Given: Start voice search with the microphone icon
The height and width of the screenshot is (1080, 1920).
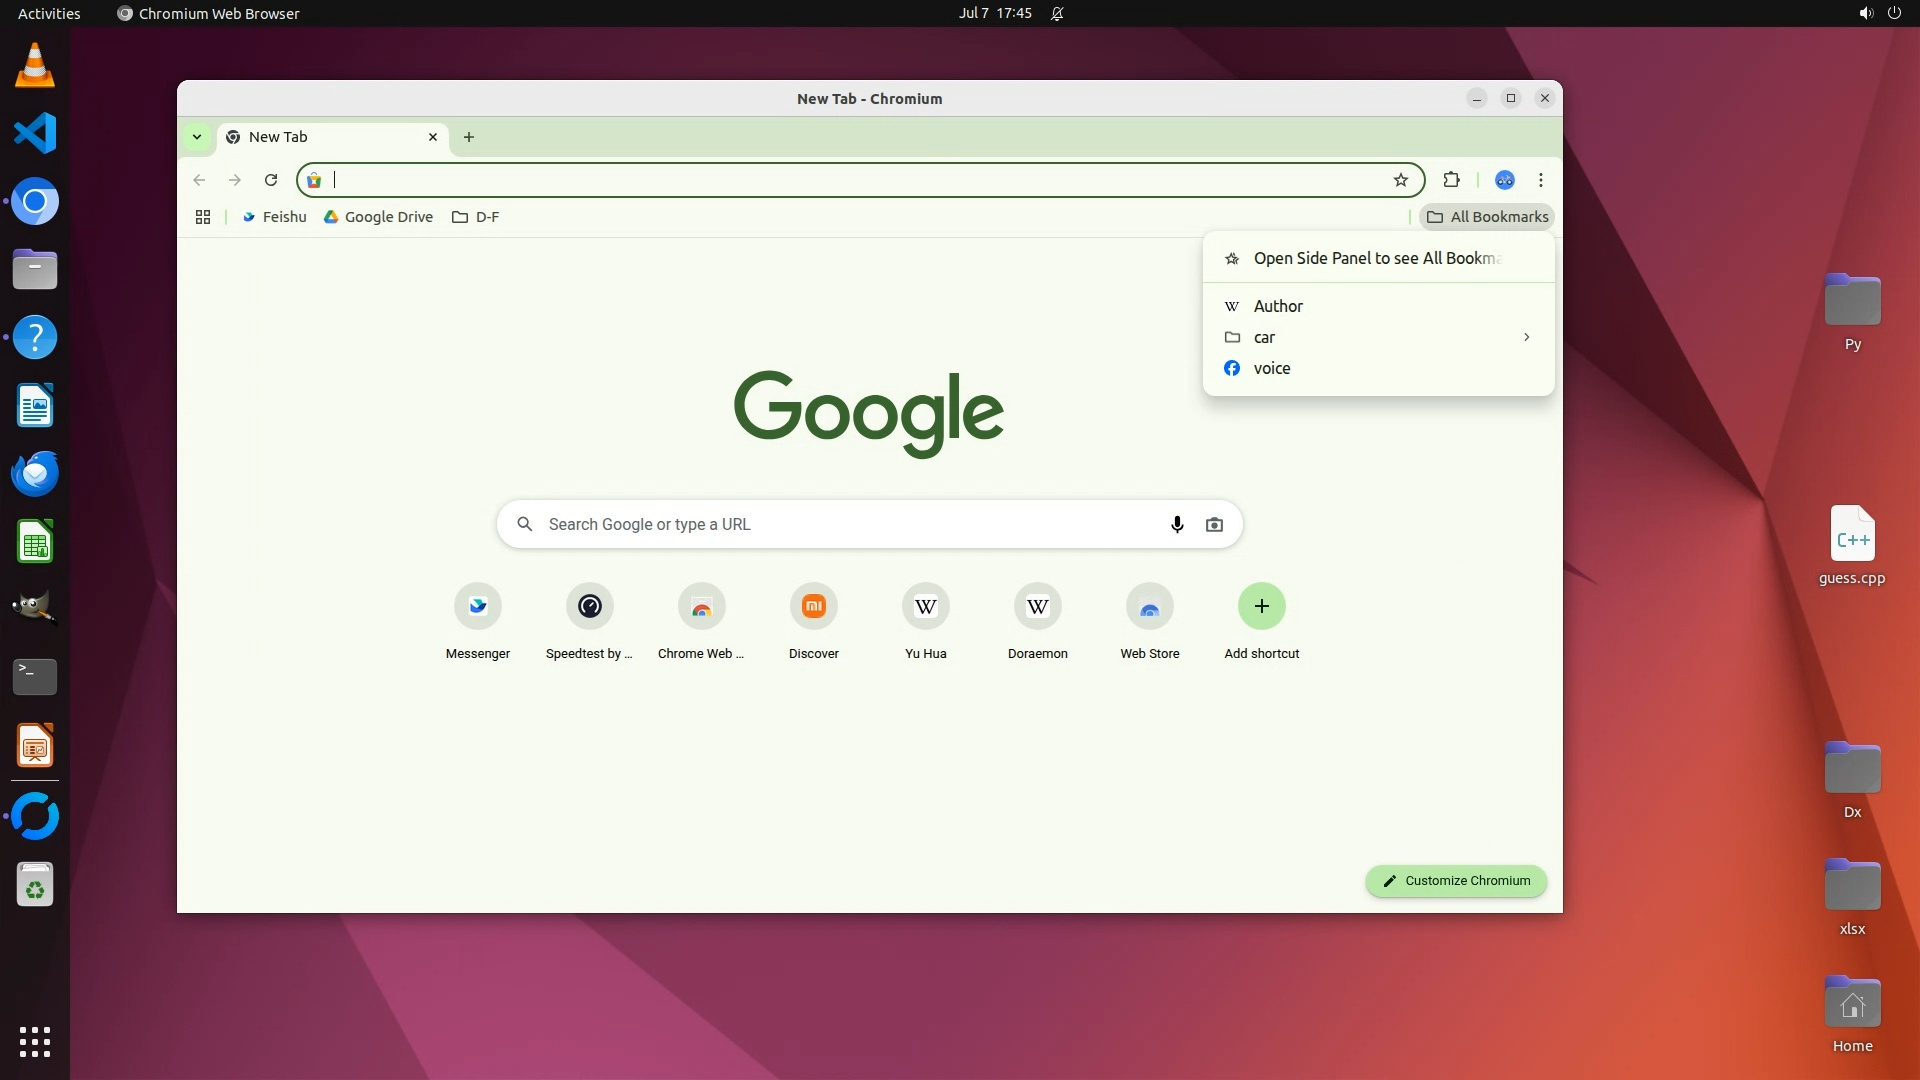Looking at the screenshot, I should point(1177,524).
